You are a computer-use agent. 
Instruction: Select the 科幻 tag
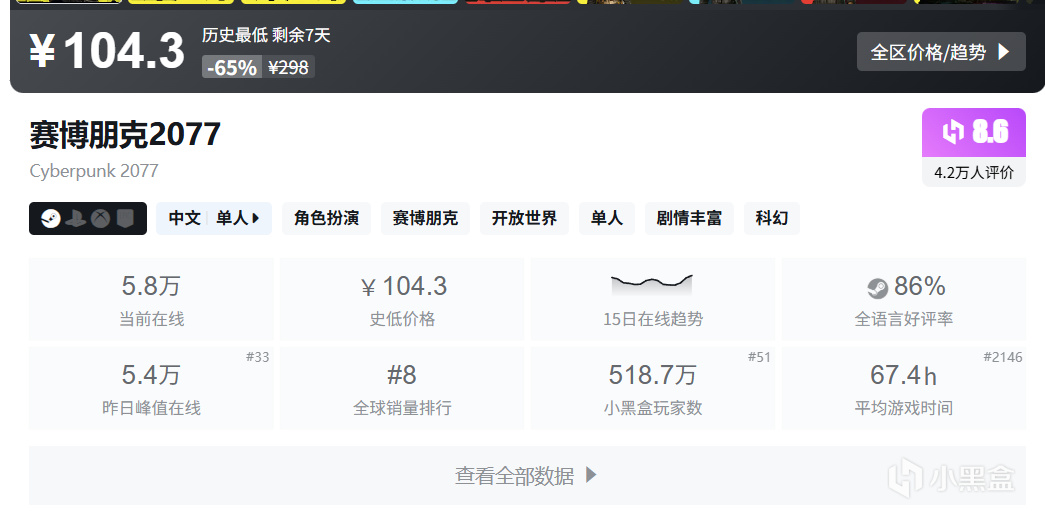(772, 218)
